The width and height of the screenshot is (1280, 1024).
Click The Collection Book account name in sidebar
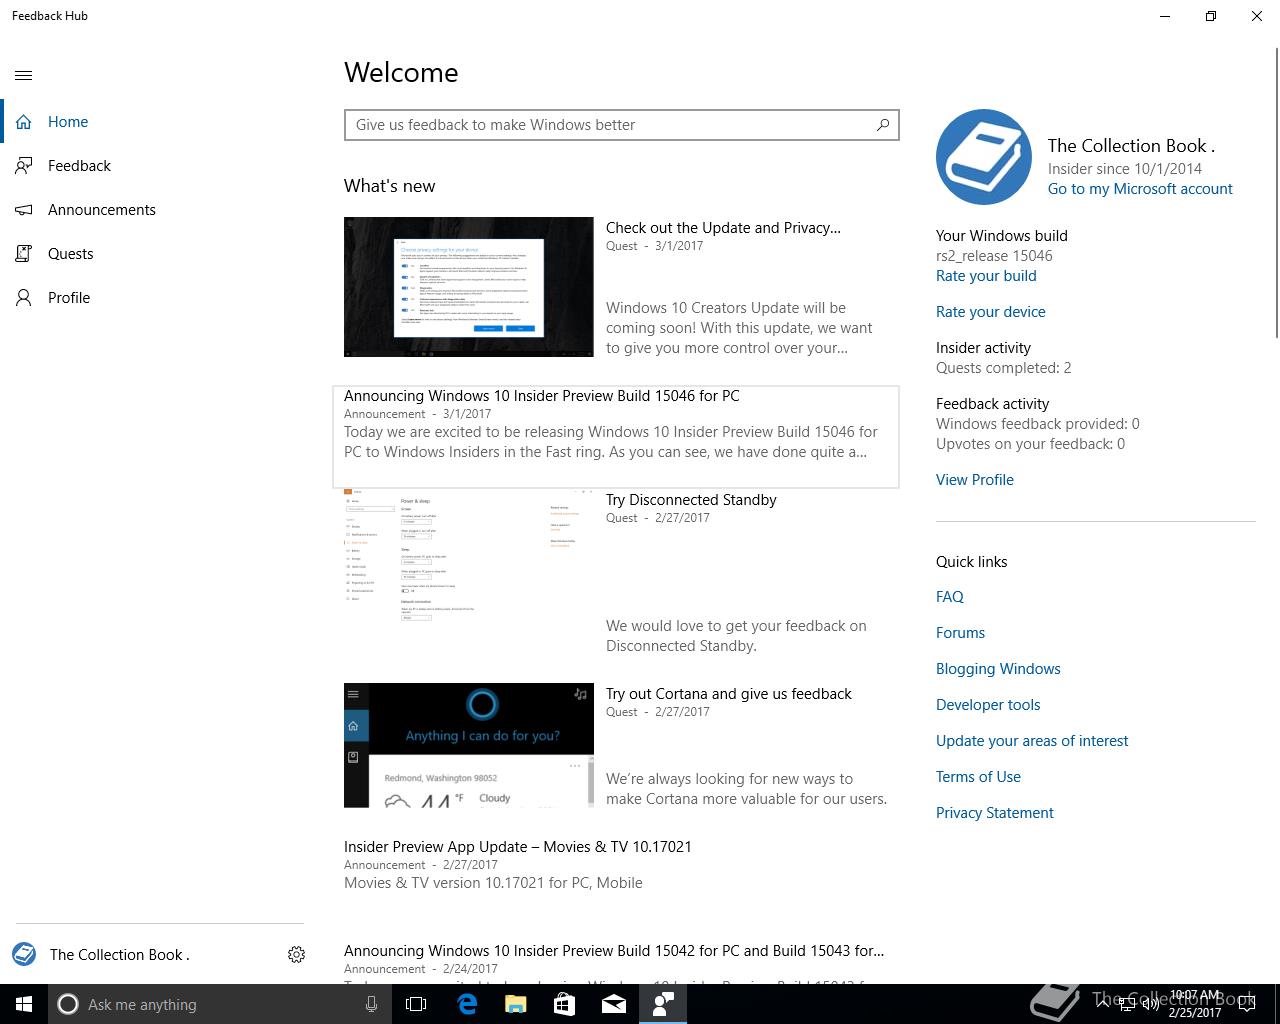(120, 955)
